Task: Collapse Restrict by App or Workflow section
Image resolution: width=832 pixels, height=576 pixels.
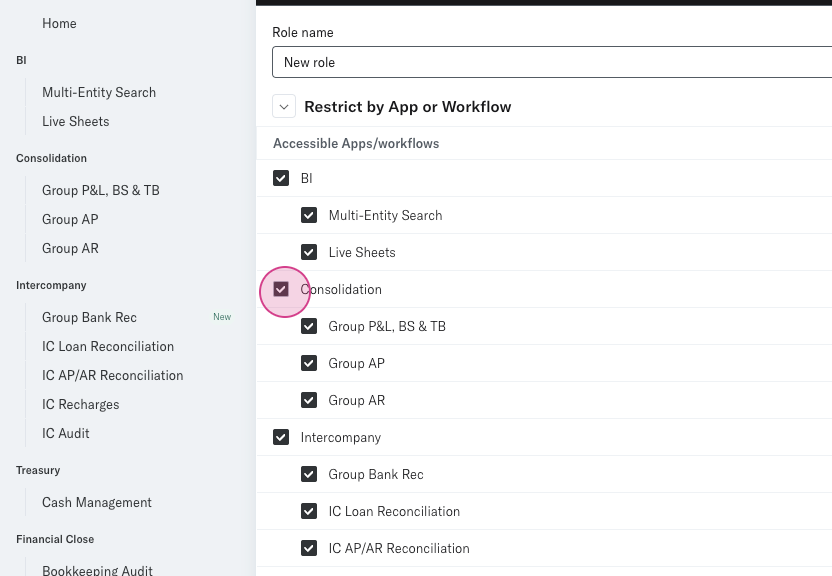Action: (x=284, y=107)
